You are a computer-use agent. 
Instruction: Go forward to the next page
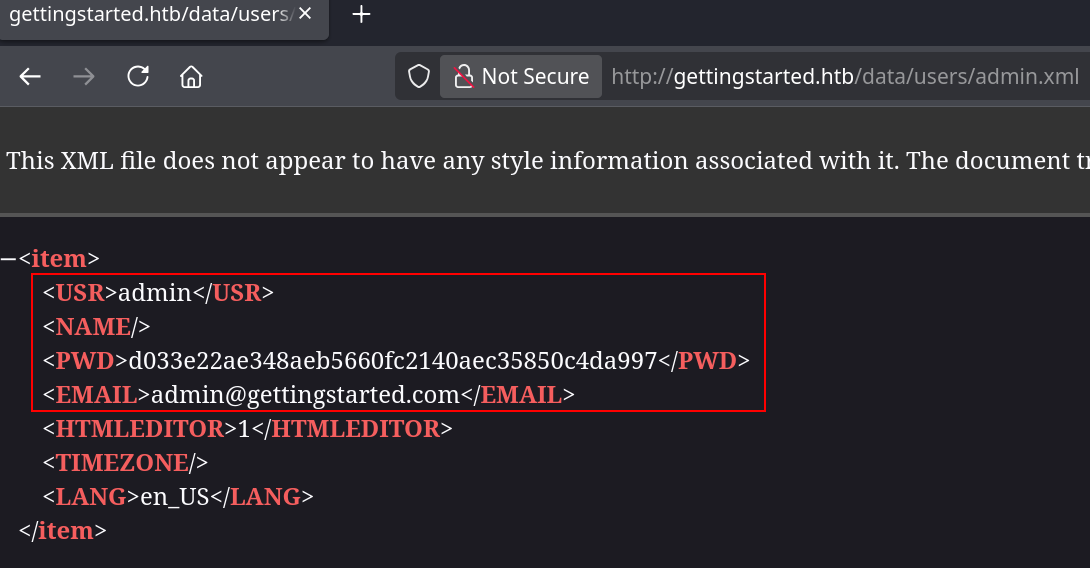point(84,77)
